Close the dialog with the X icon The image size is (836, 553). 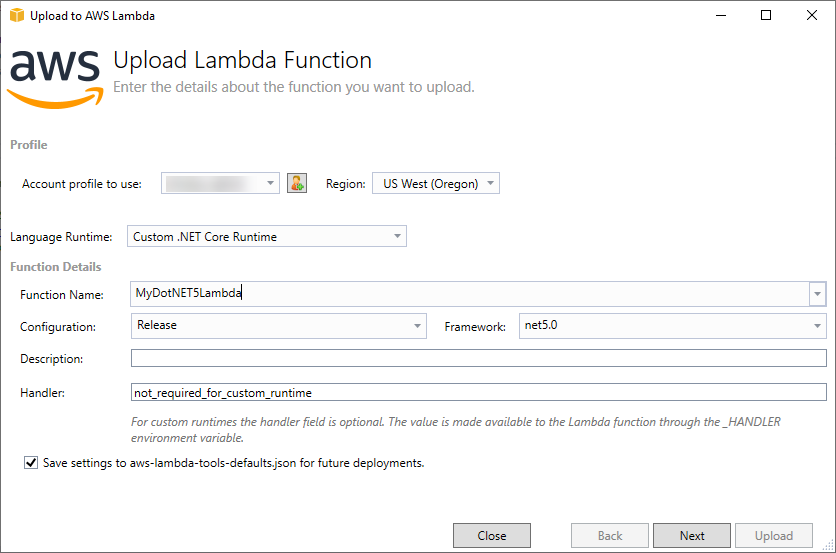(811, 15)
